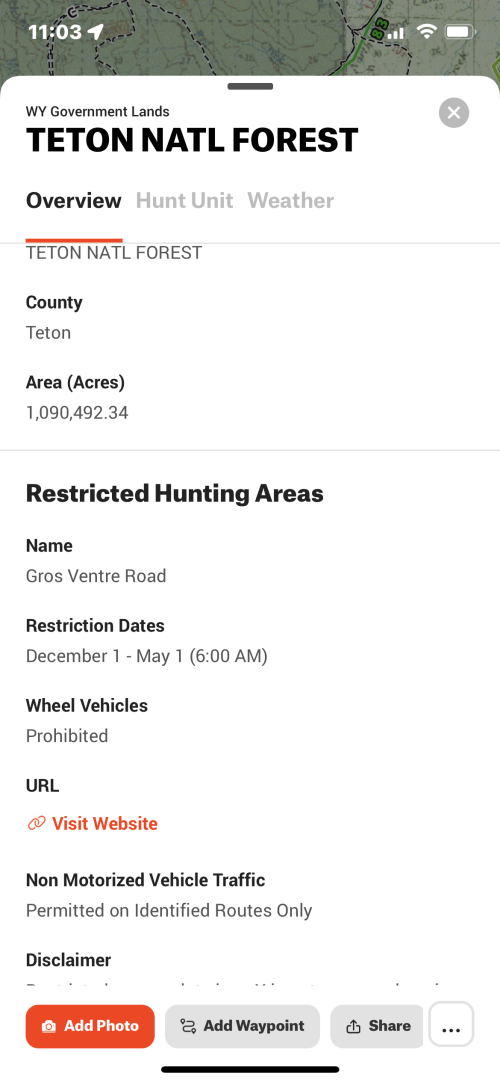Switch to the Hunt Unit tab
Screen dimensions: 500x1083
(184, 200)
